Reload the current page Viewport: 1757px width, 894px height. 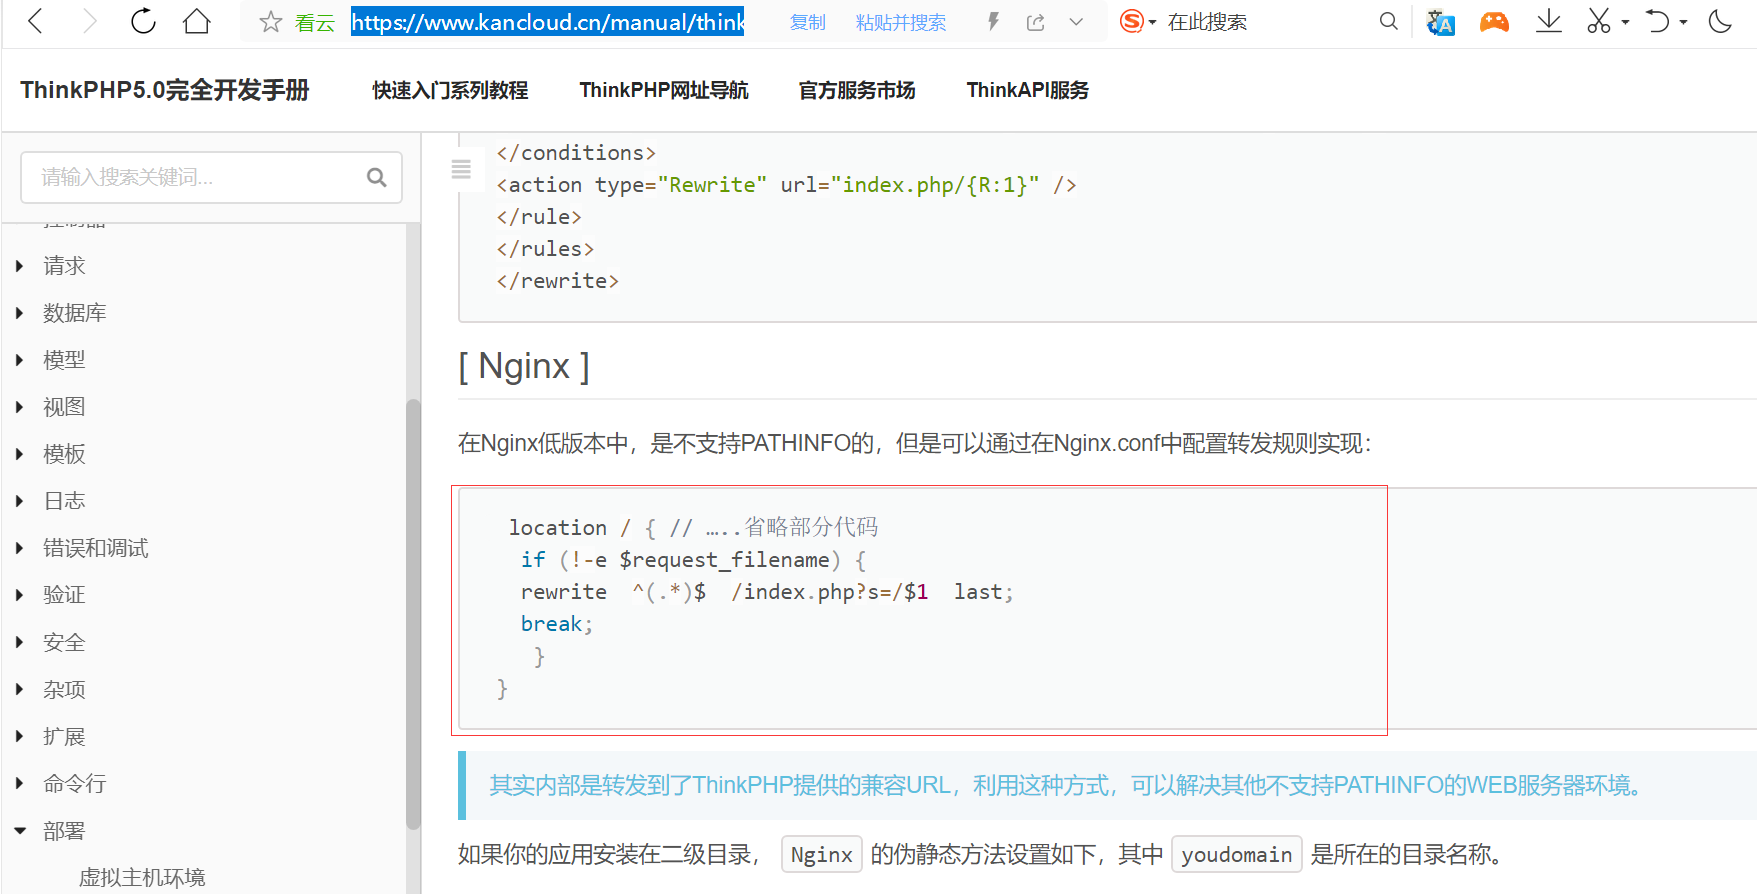click(143, 21)
